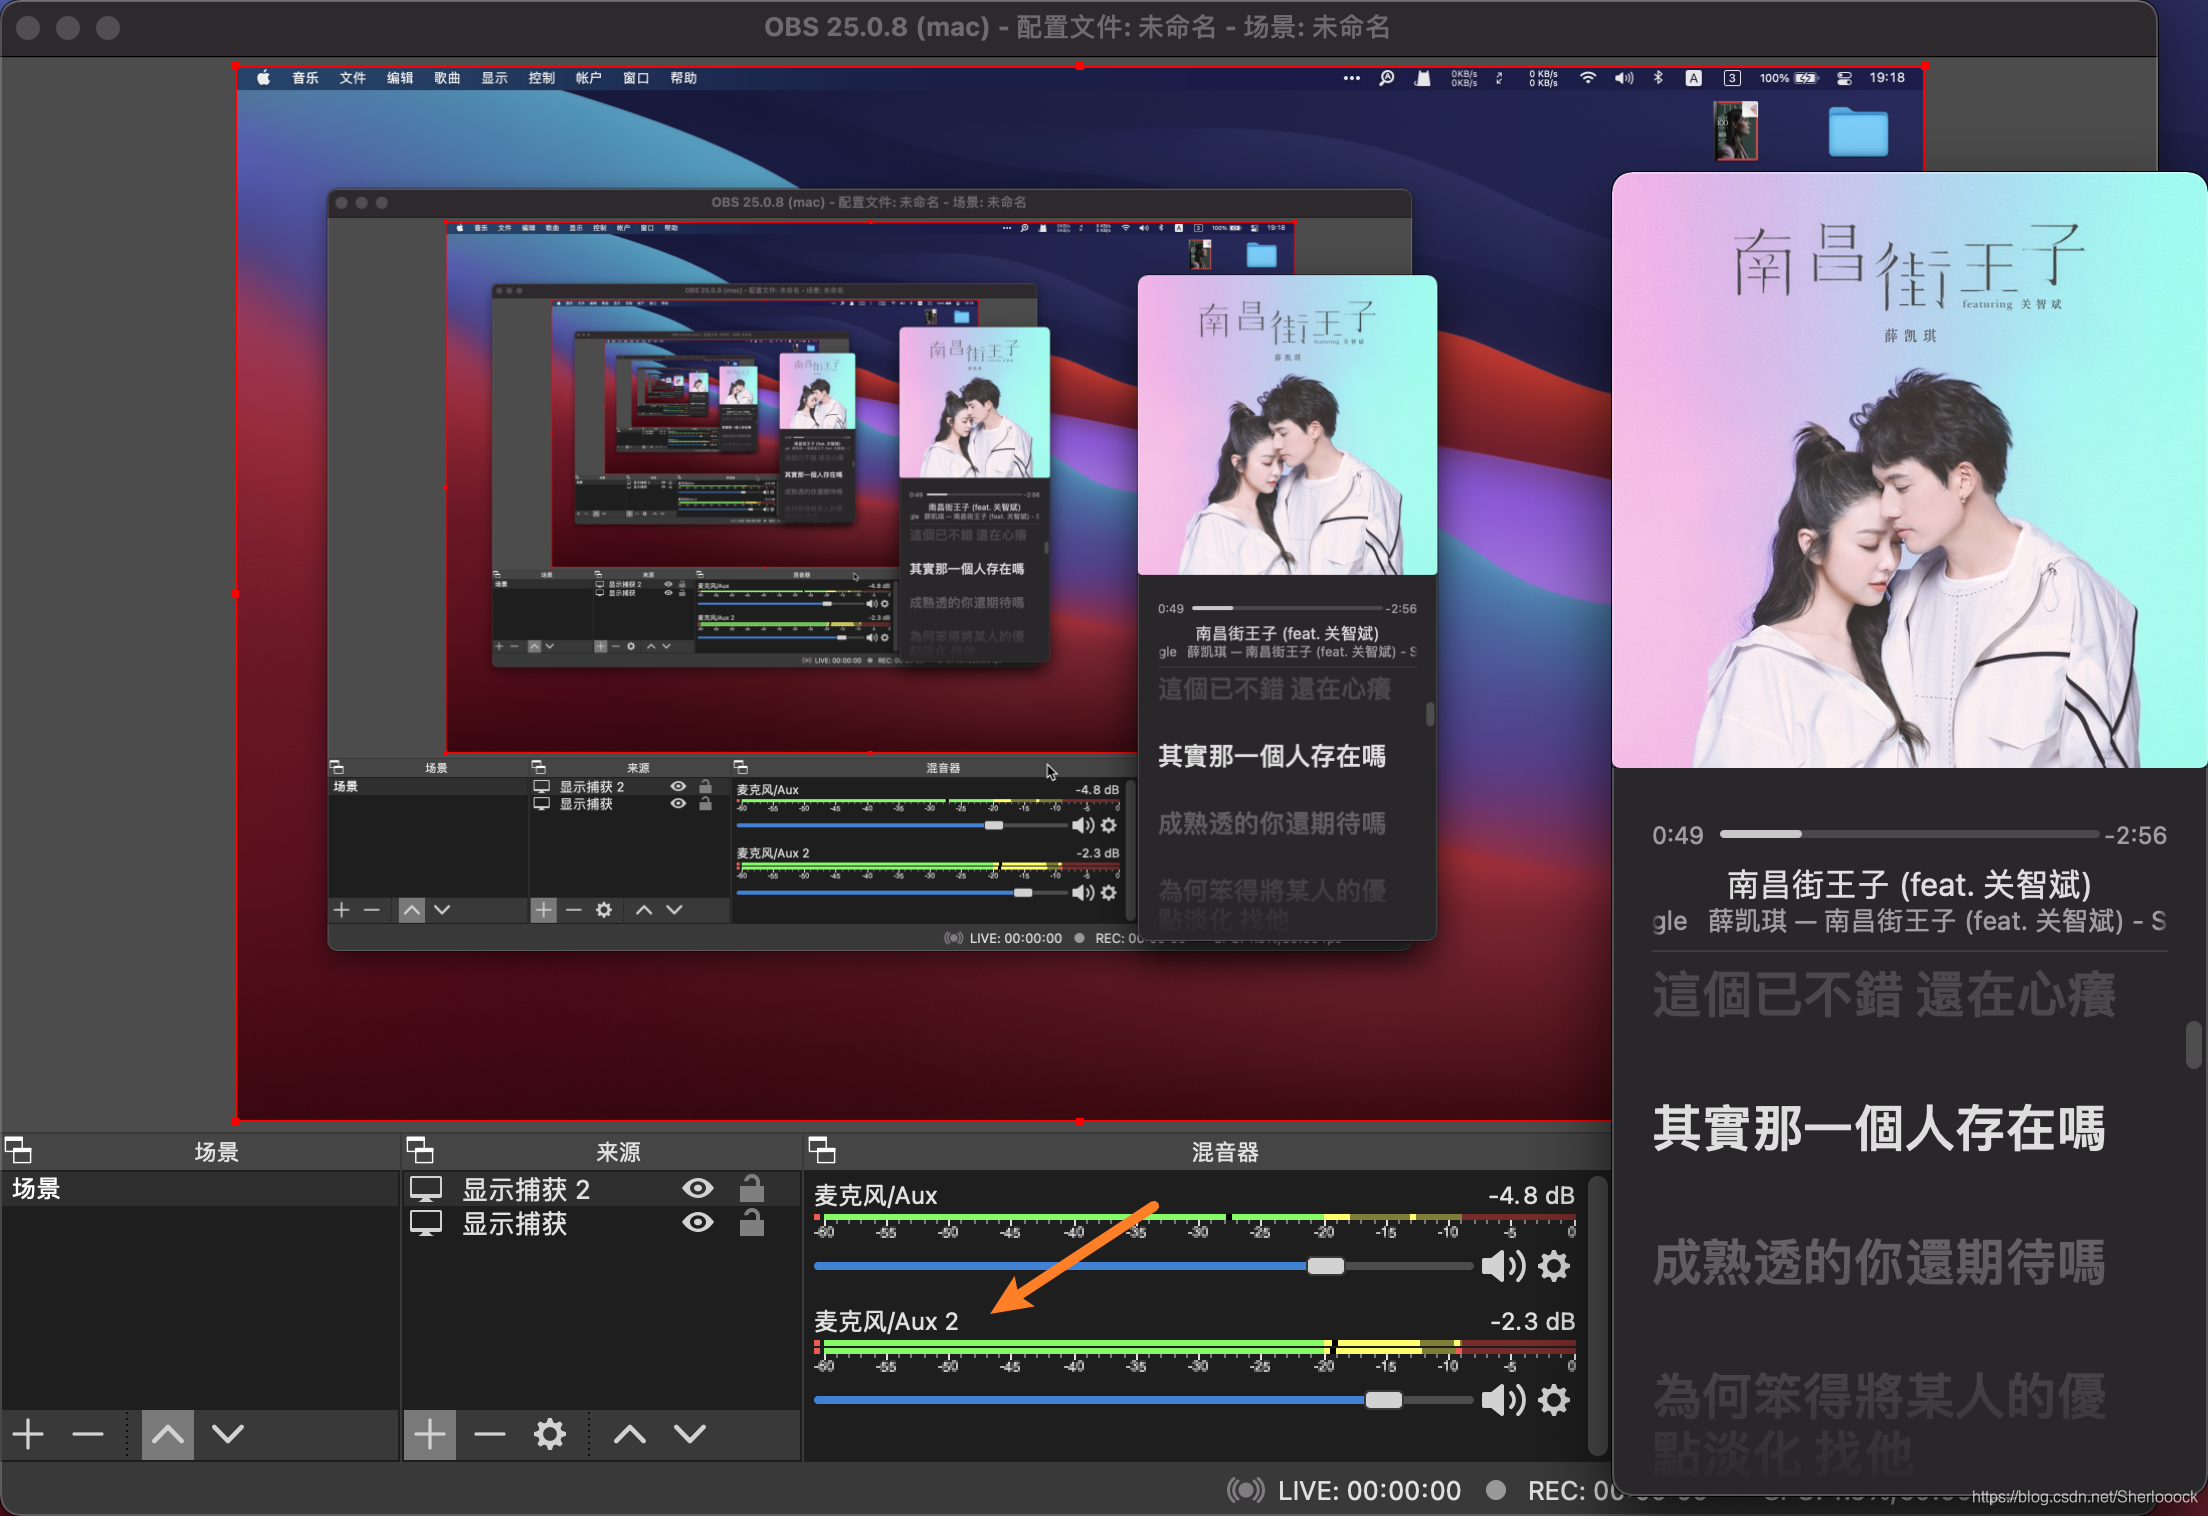Open the 窗口 menu
Screen dimensions: 2208x1516
pyautogui.click(x=635, y=78)
